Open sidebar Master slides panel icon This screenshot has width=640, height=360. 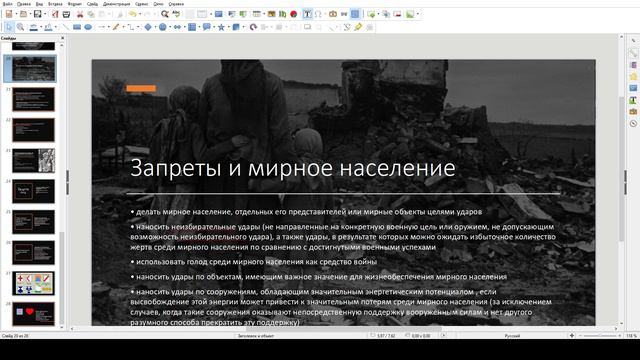pos(633,88)
